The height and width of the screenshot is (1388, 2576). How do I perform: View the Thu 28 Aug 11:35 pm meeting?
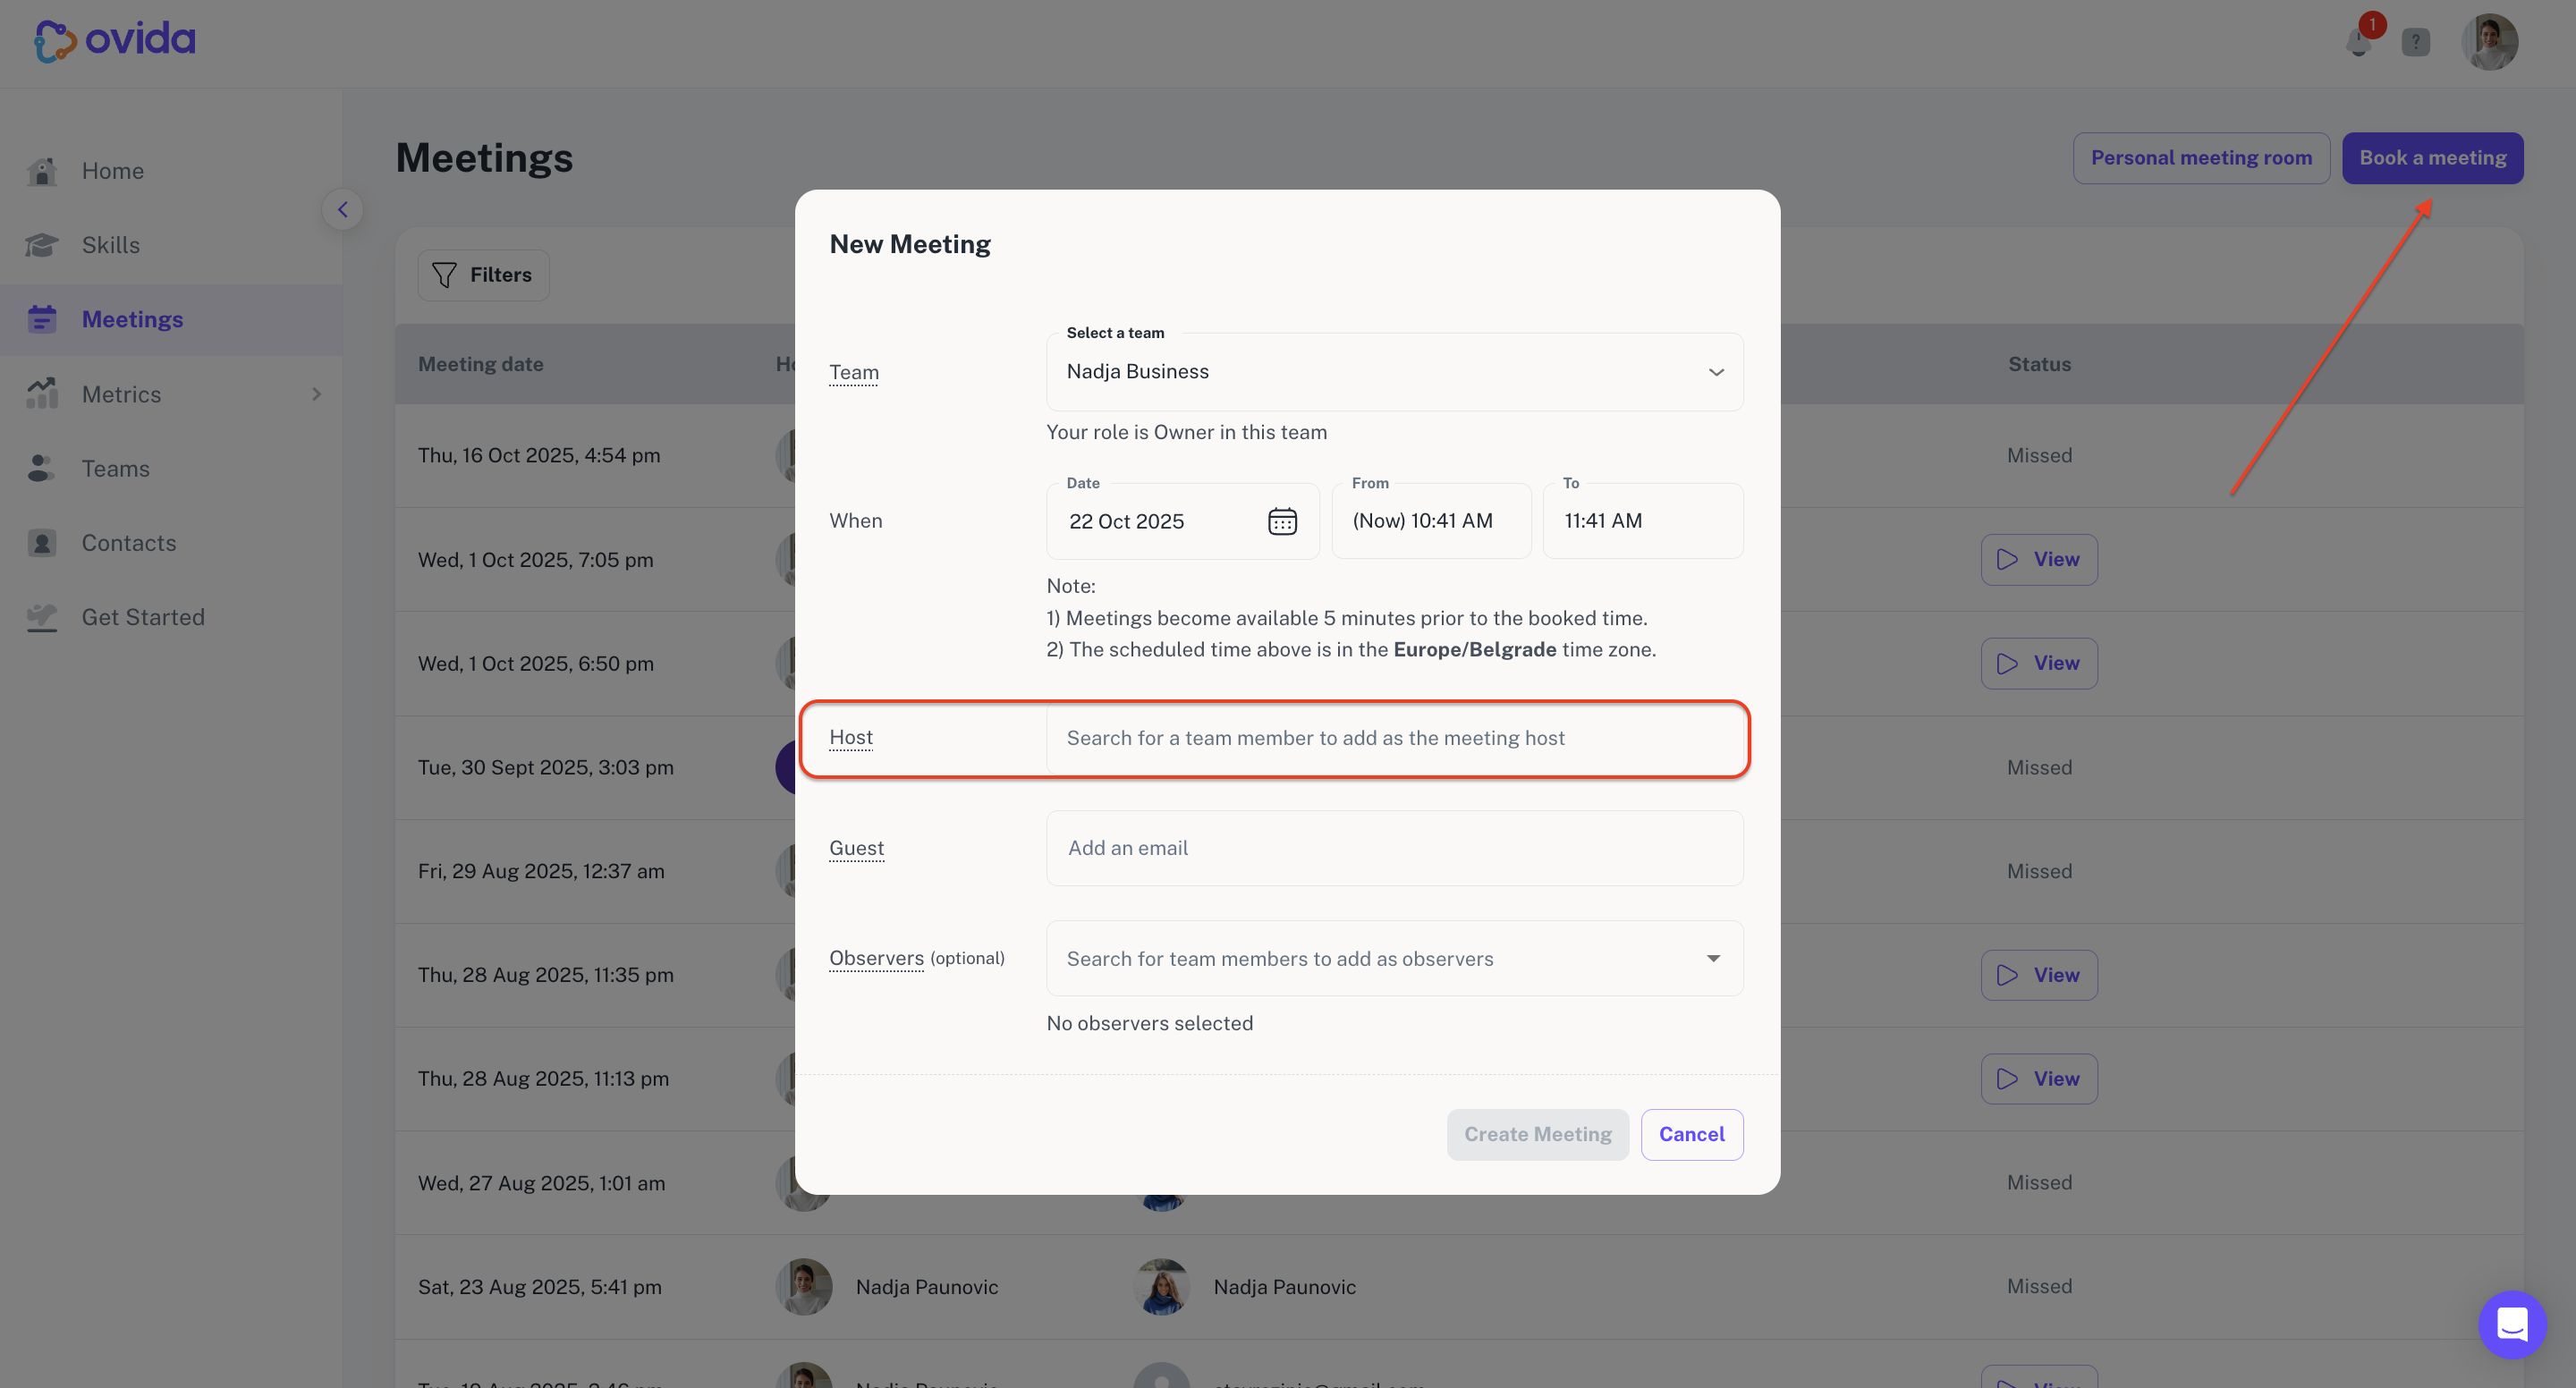point(2039,975)
